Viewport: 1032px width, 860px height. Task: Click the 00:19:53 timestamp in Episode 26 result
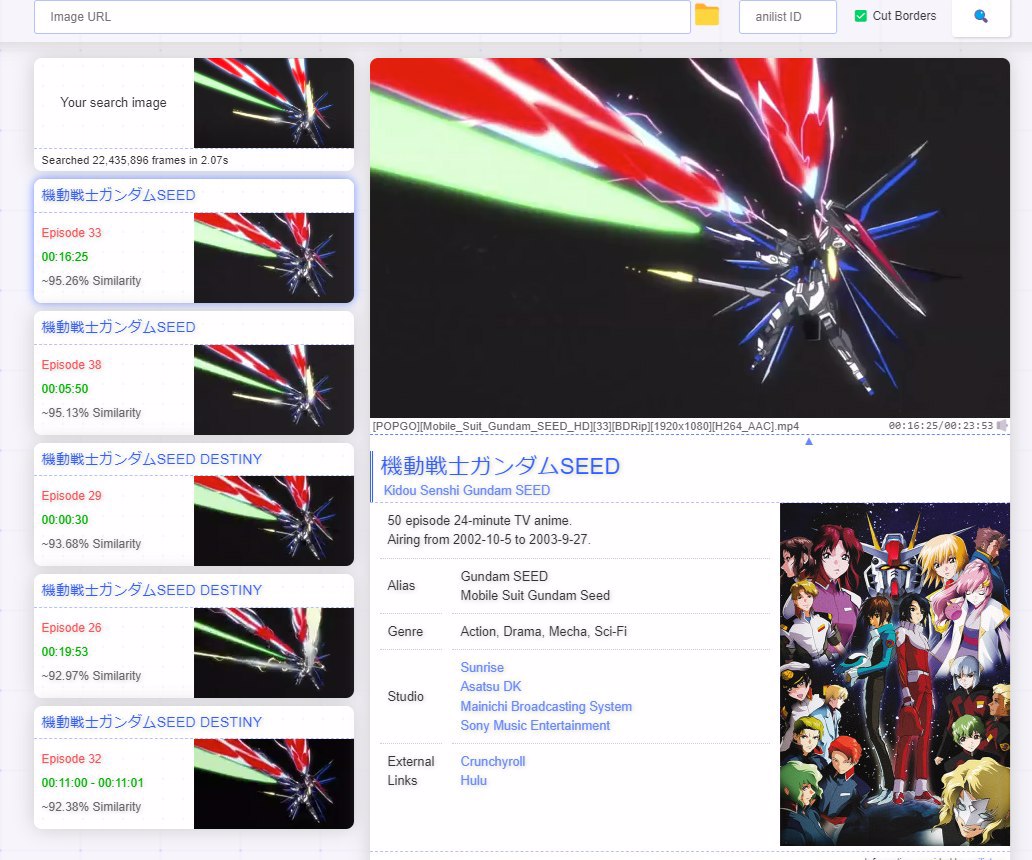point(64,651)
